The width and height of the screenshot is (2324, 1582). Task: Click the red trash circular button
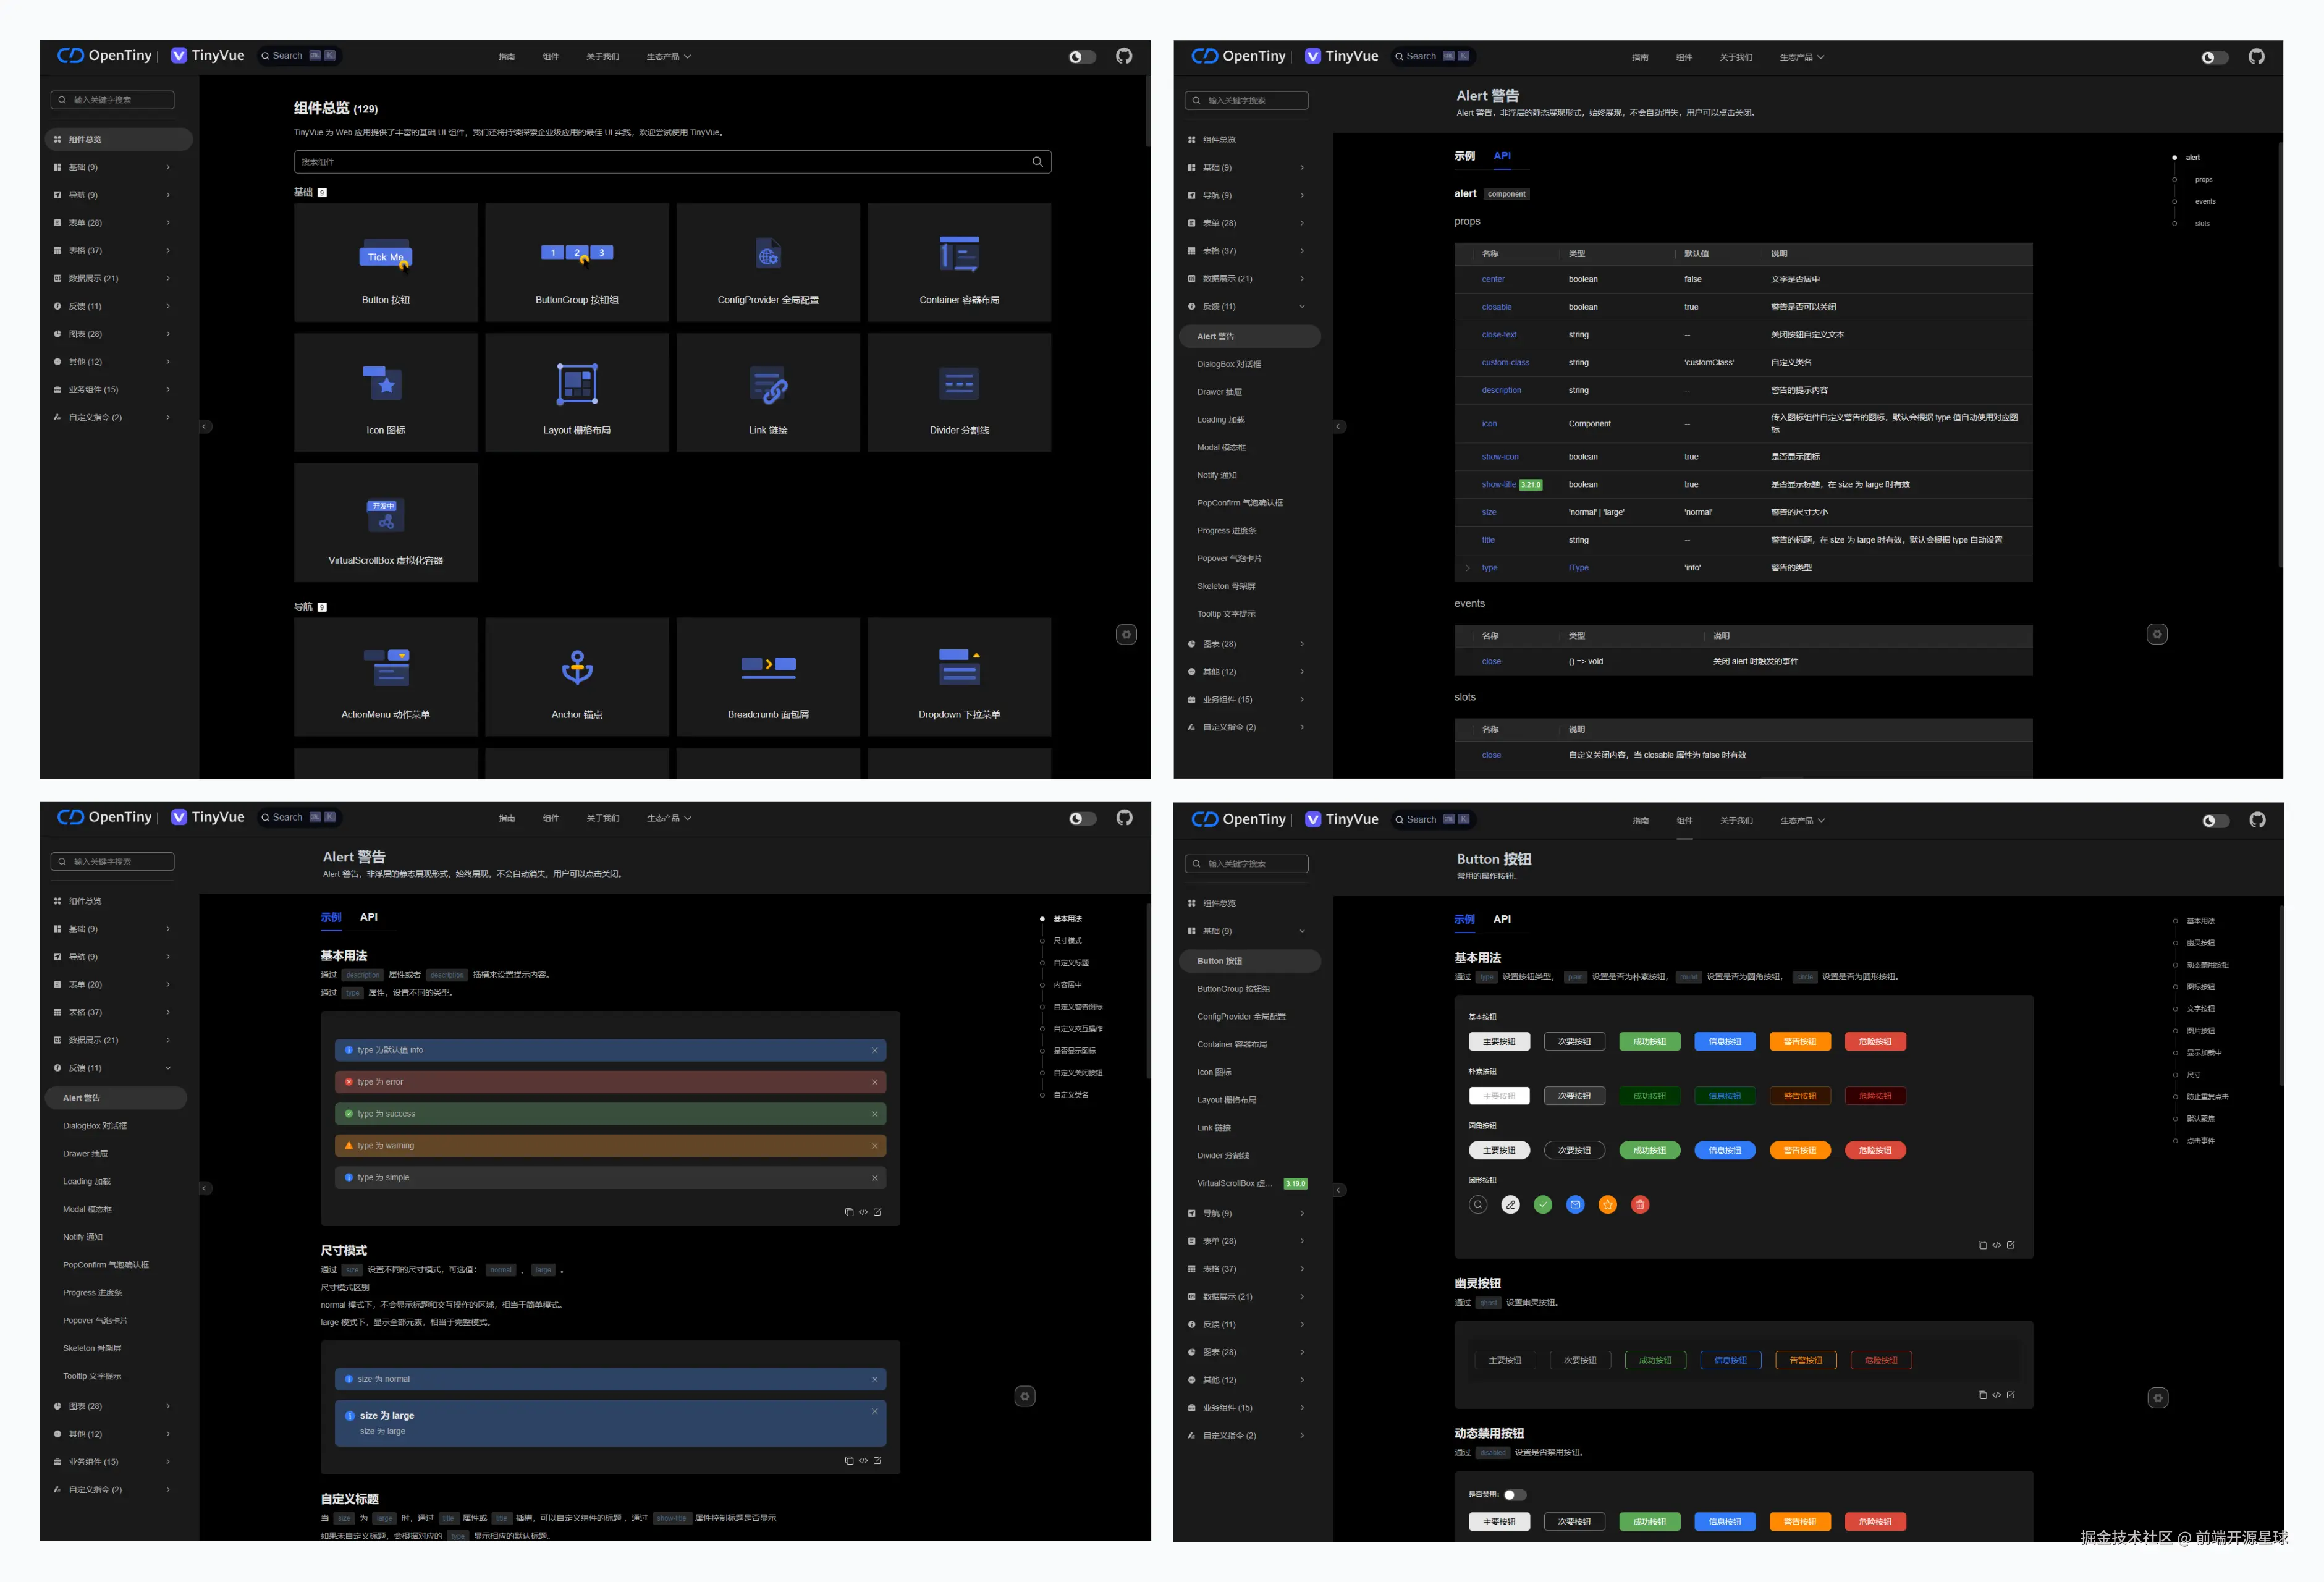point(1640,1205)
